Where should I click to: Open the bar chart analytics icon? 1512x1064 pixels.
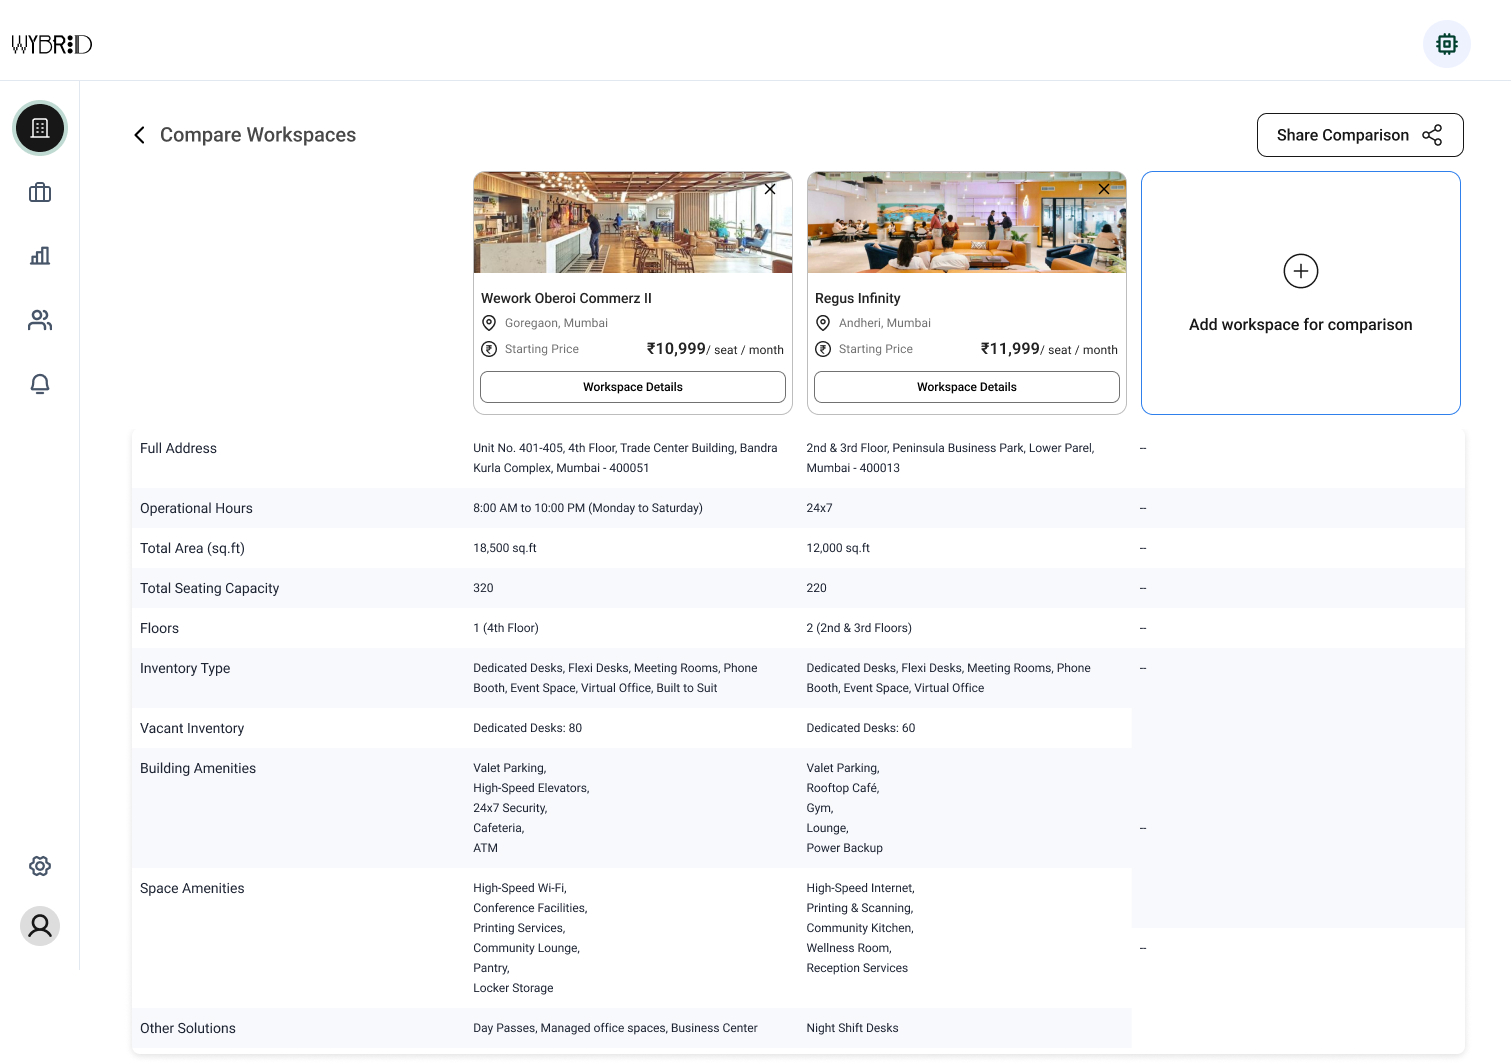tap(40, 256)
